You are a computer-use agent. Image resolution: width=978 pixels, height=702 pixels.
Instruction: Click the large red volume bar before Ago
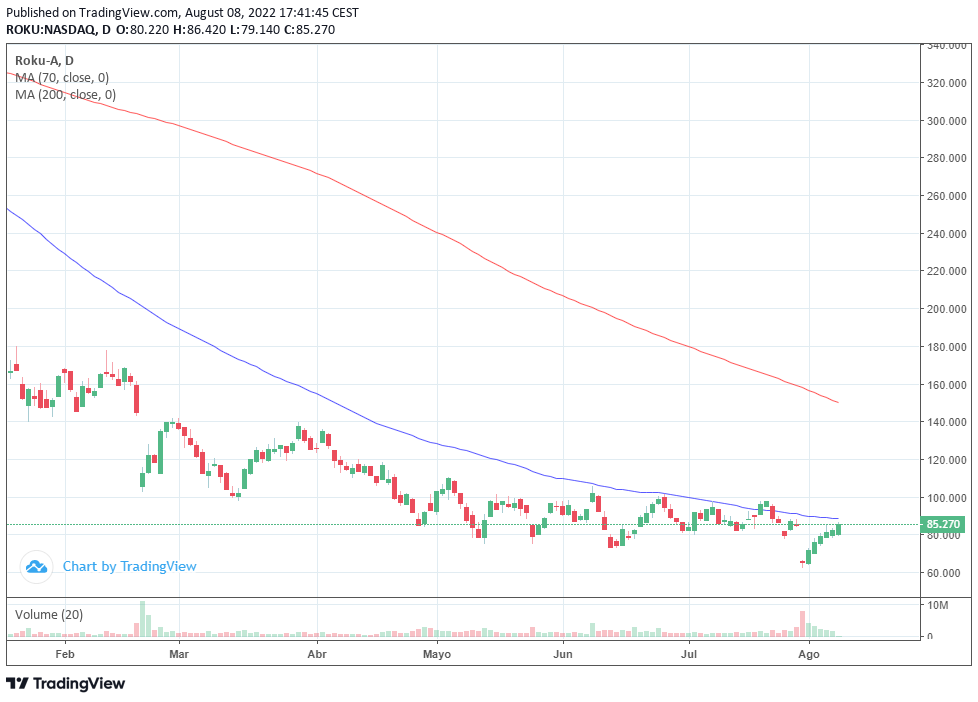803,623
